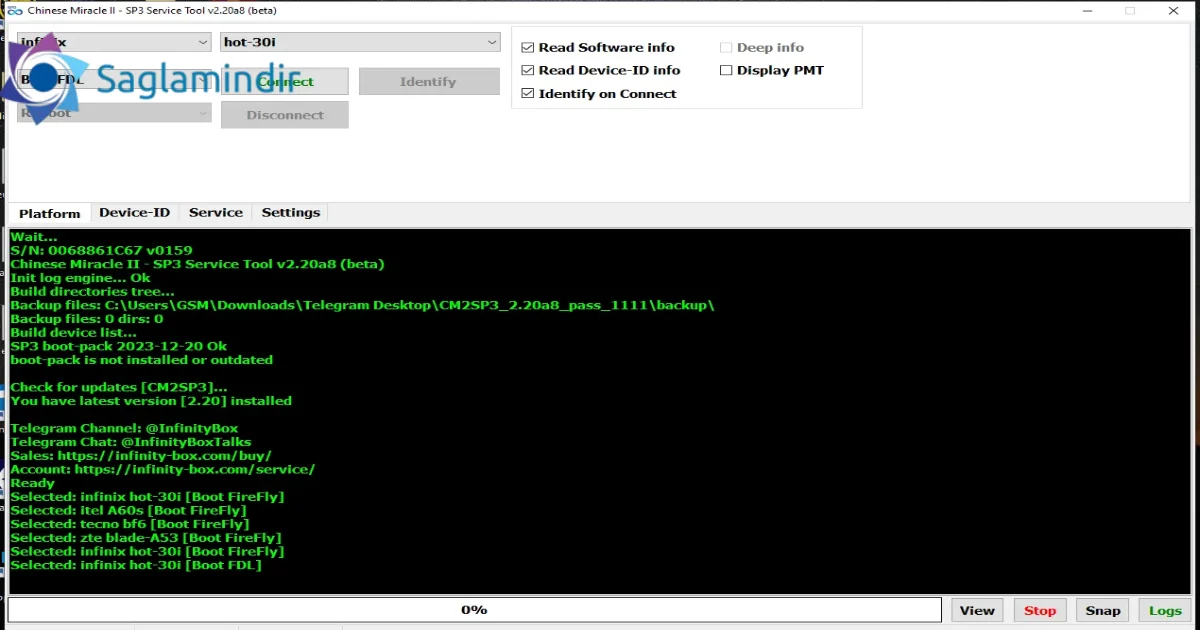The height and width of the screenshot is (630, 1200).
Task: Open the Settings tab
Action: (291, 212)
